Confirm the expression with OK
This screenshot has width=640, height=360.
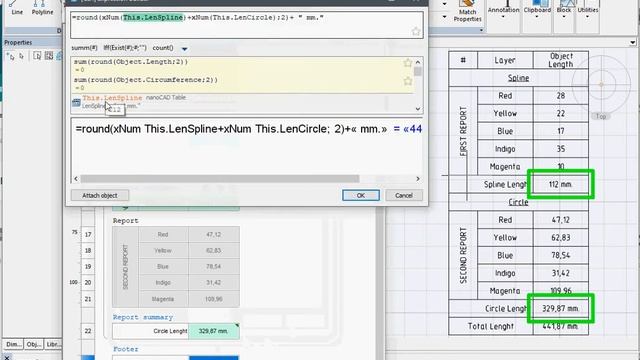(361, 196)
